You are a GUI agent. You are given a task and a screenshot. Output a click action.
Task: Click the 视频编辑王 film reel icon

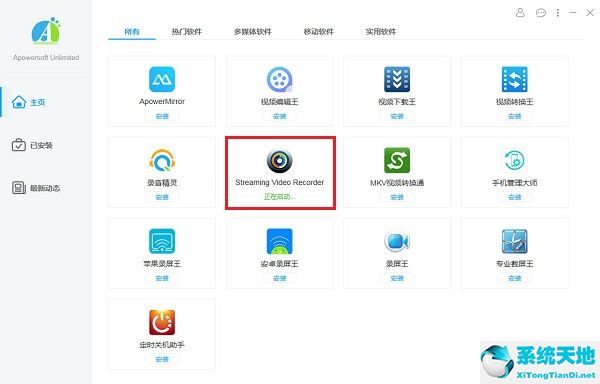[279, 79]
